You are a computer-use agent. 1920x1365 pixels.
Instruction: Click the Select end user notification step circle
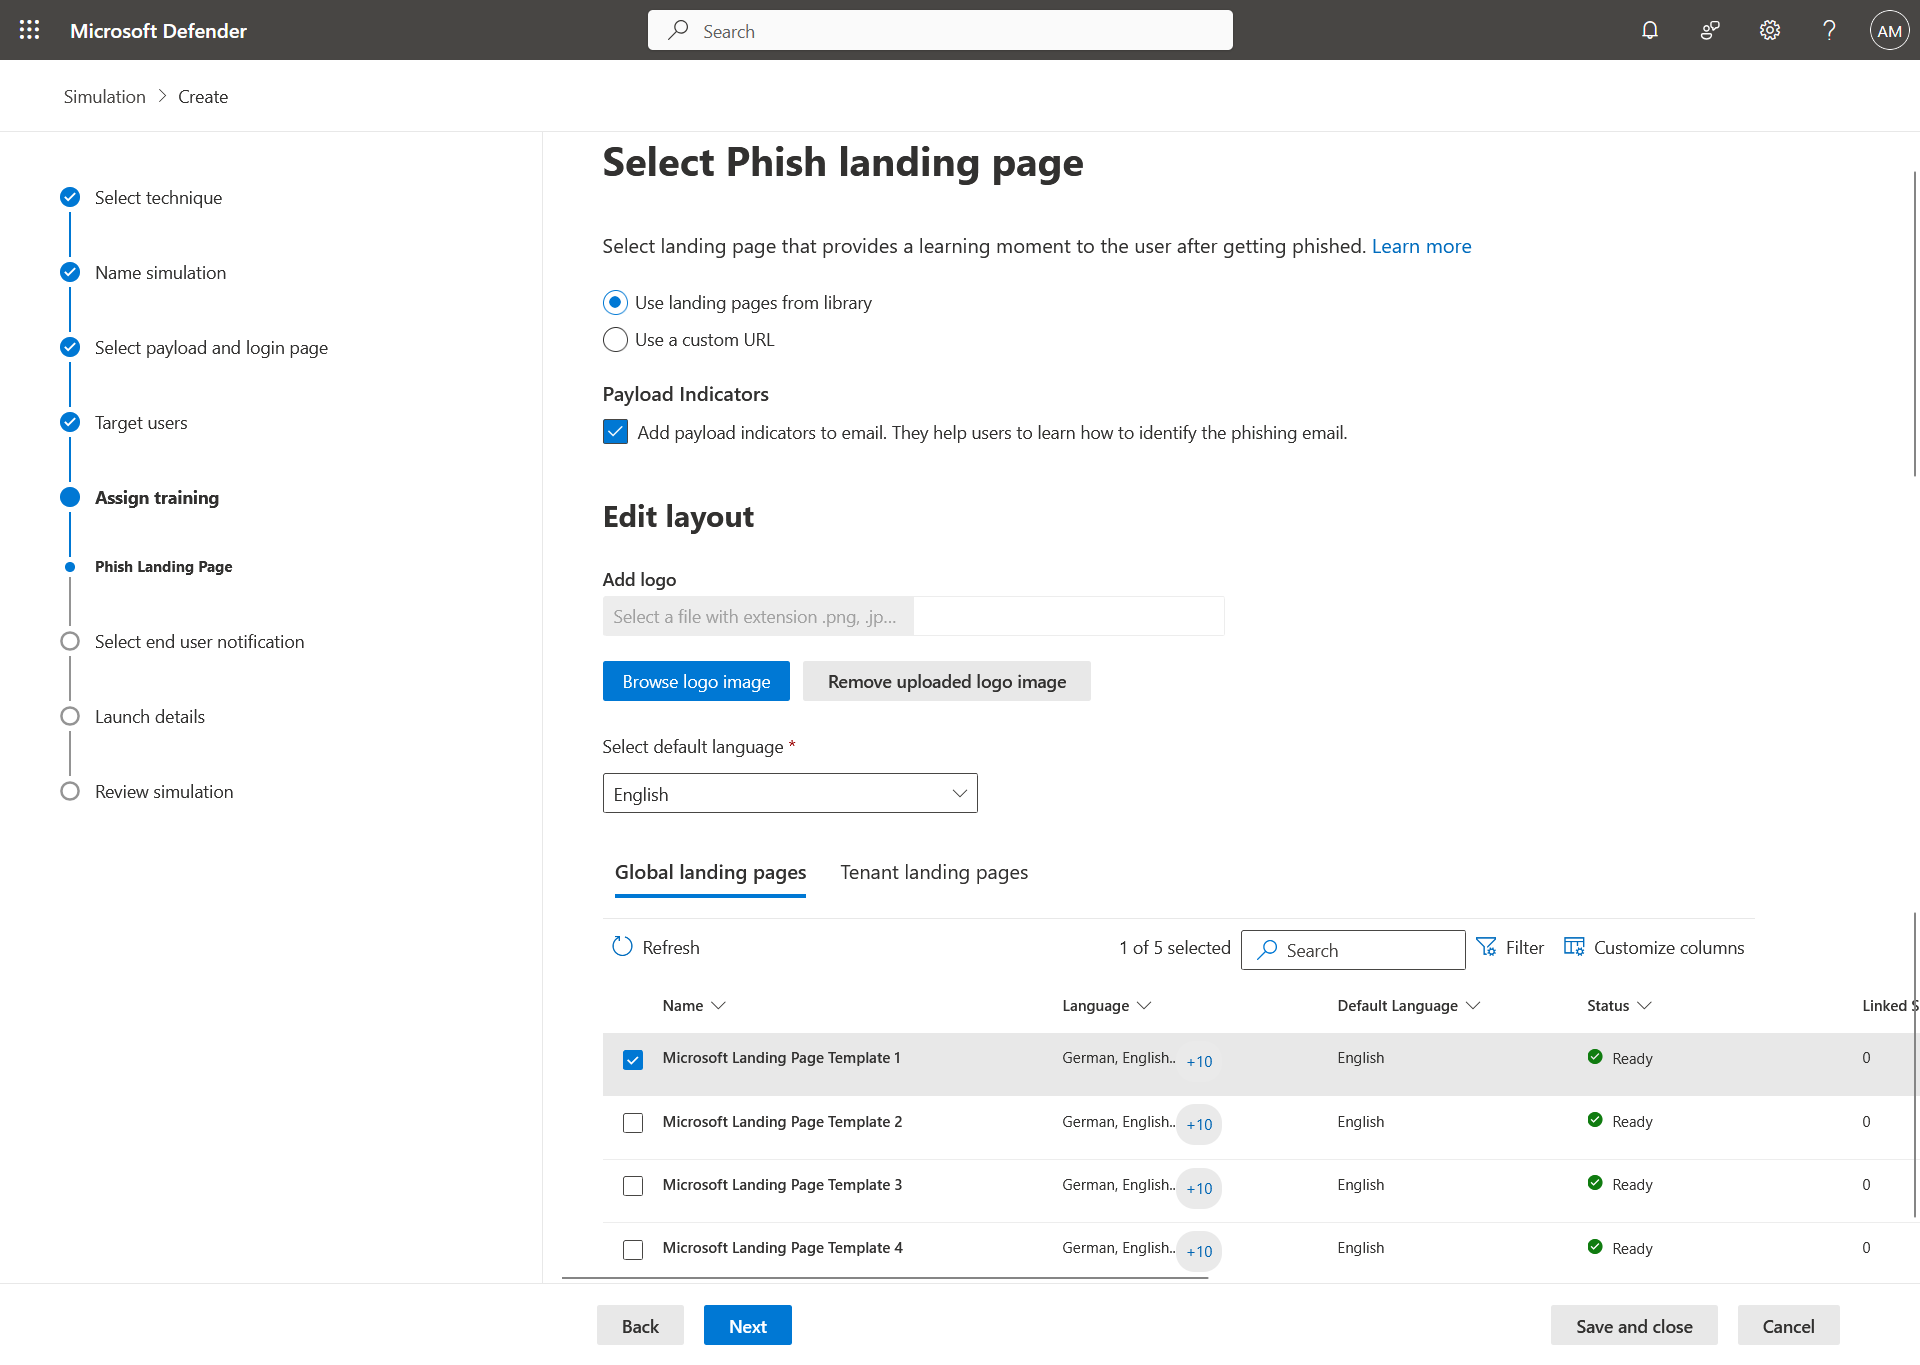tap(70, 641)
